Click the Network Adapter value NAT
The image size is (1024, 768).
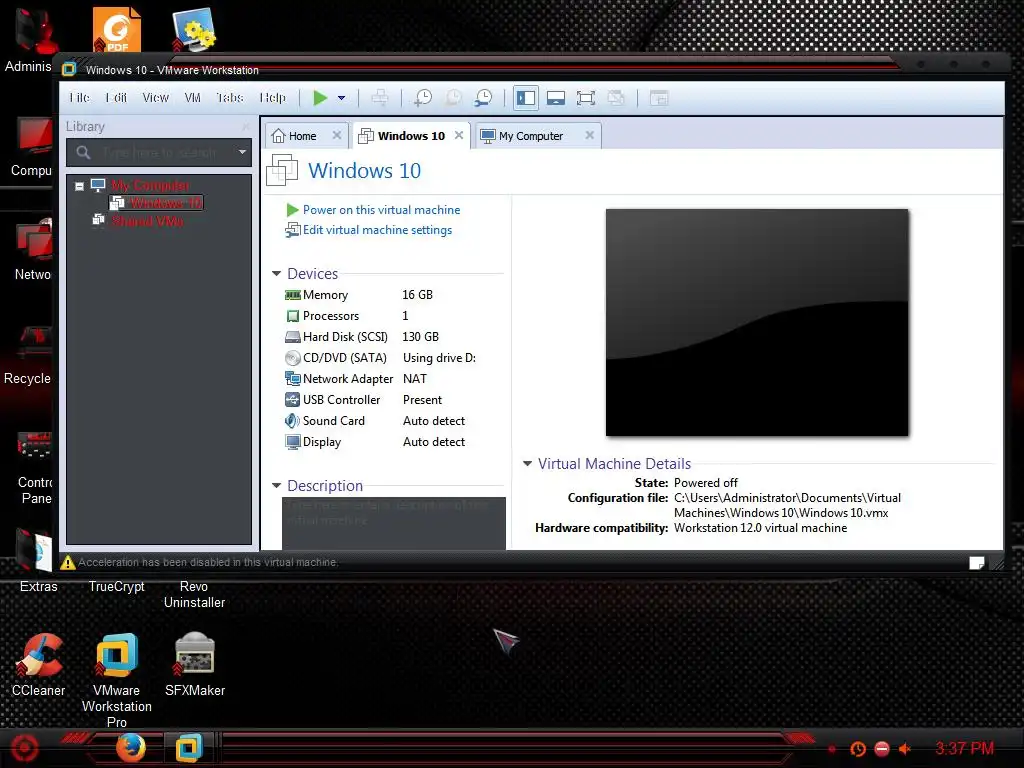[415, 379]
